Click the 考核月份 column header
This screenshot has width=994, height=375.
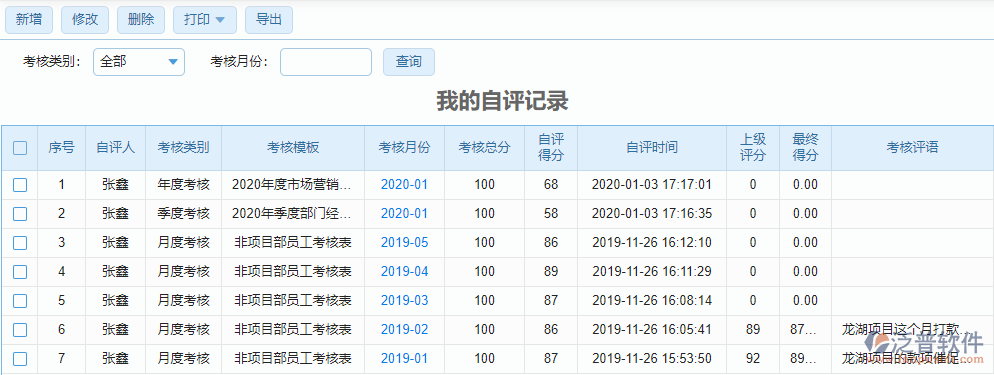point(404,148)
